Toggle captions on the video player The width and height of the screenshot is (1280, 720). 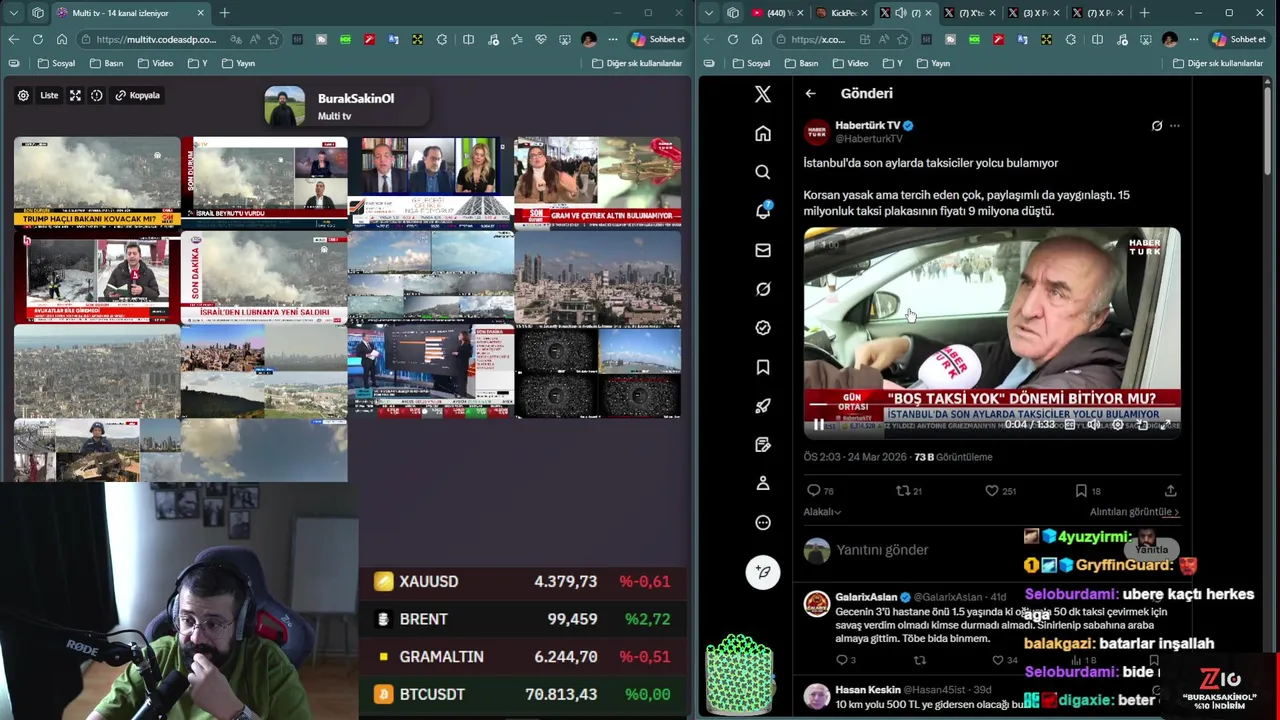(1069, 425)
